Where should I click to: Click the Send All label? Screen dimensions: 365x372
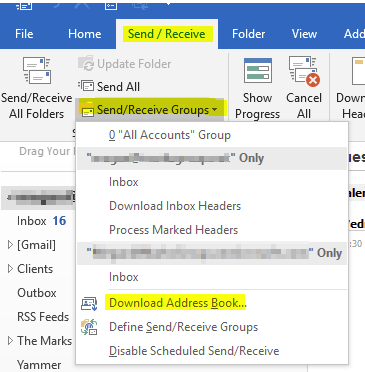(118, 87)
